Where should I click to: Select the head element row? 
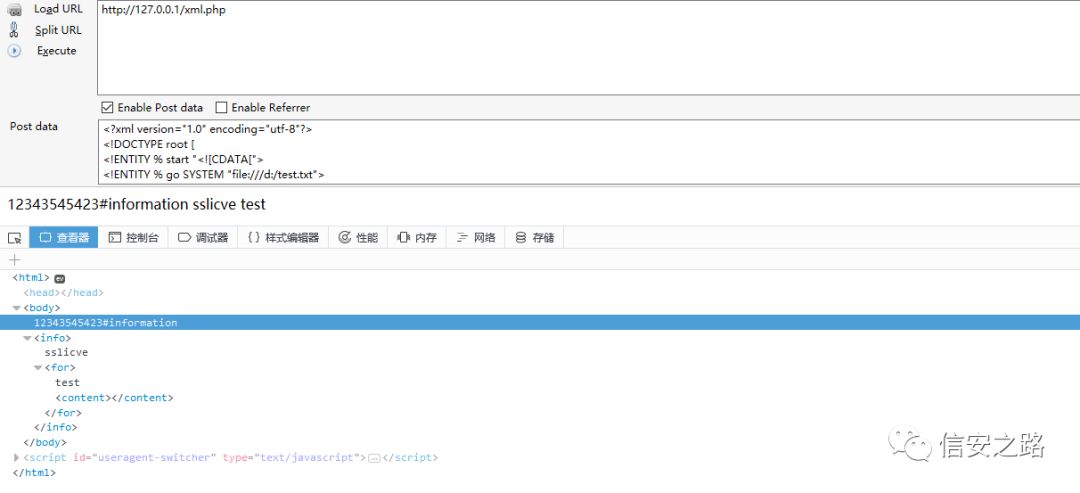click(x=63, y=293)
